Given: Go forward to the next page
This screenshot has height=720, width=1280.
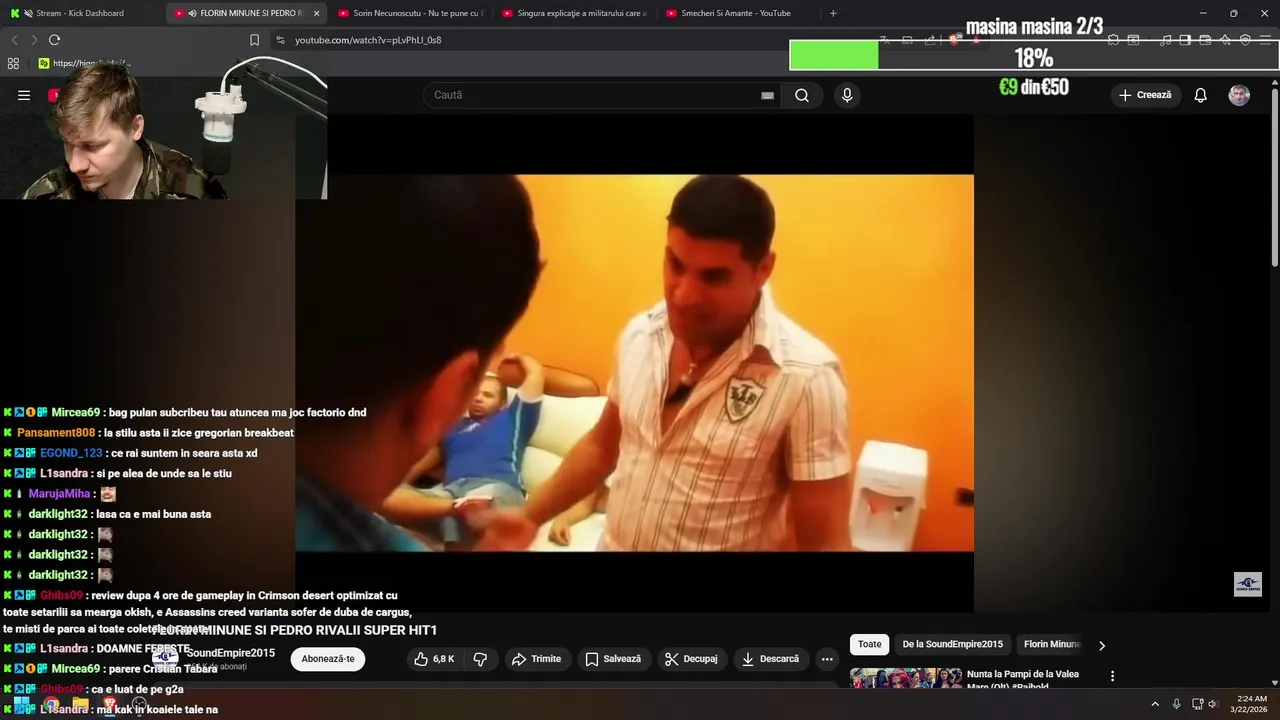Looking at the screenshot, I should 34,40.
